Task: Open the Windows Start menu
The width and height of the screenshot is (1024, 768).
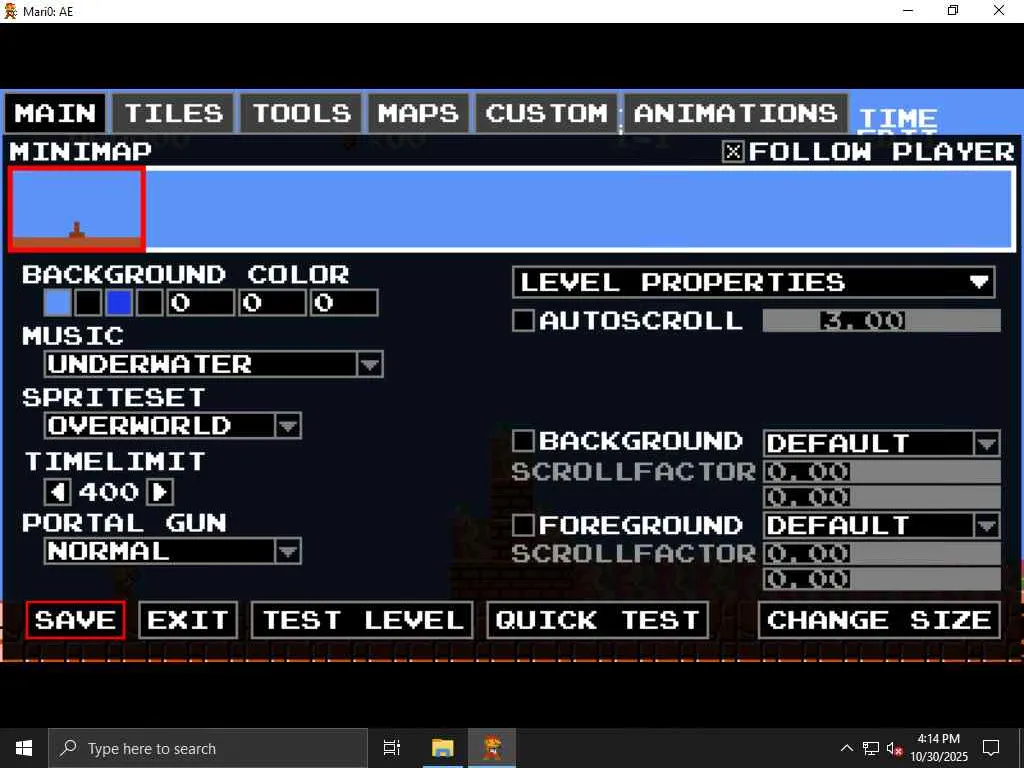Action: [24, 748]
